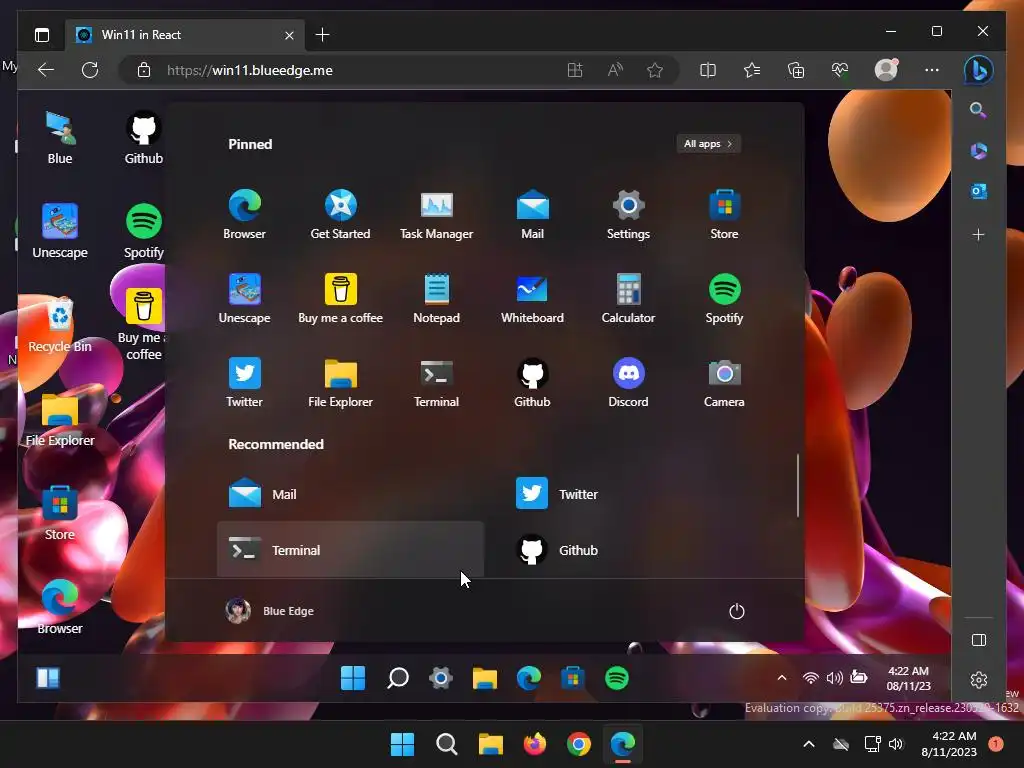Image resolution: width=1024 pixels, height=768 pixels.
Task: Open Chrome from the outer Windows taskbar
Action: 579,744
